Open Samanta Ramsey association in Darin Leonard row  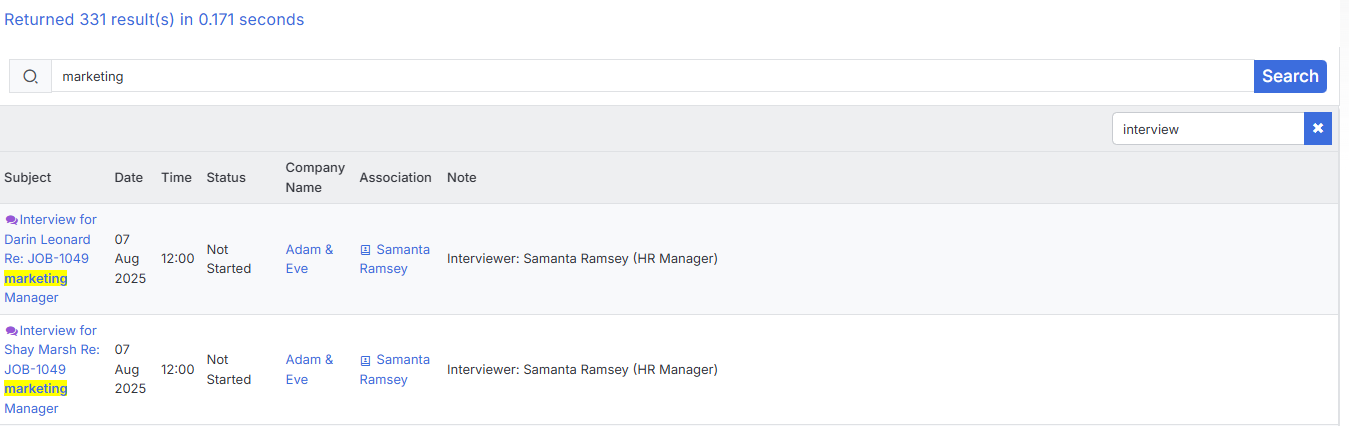pos(395,259)
